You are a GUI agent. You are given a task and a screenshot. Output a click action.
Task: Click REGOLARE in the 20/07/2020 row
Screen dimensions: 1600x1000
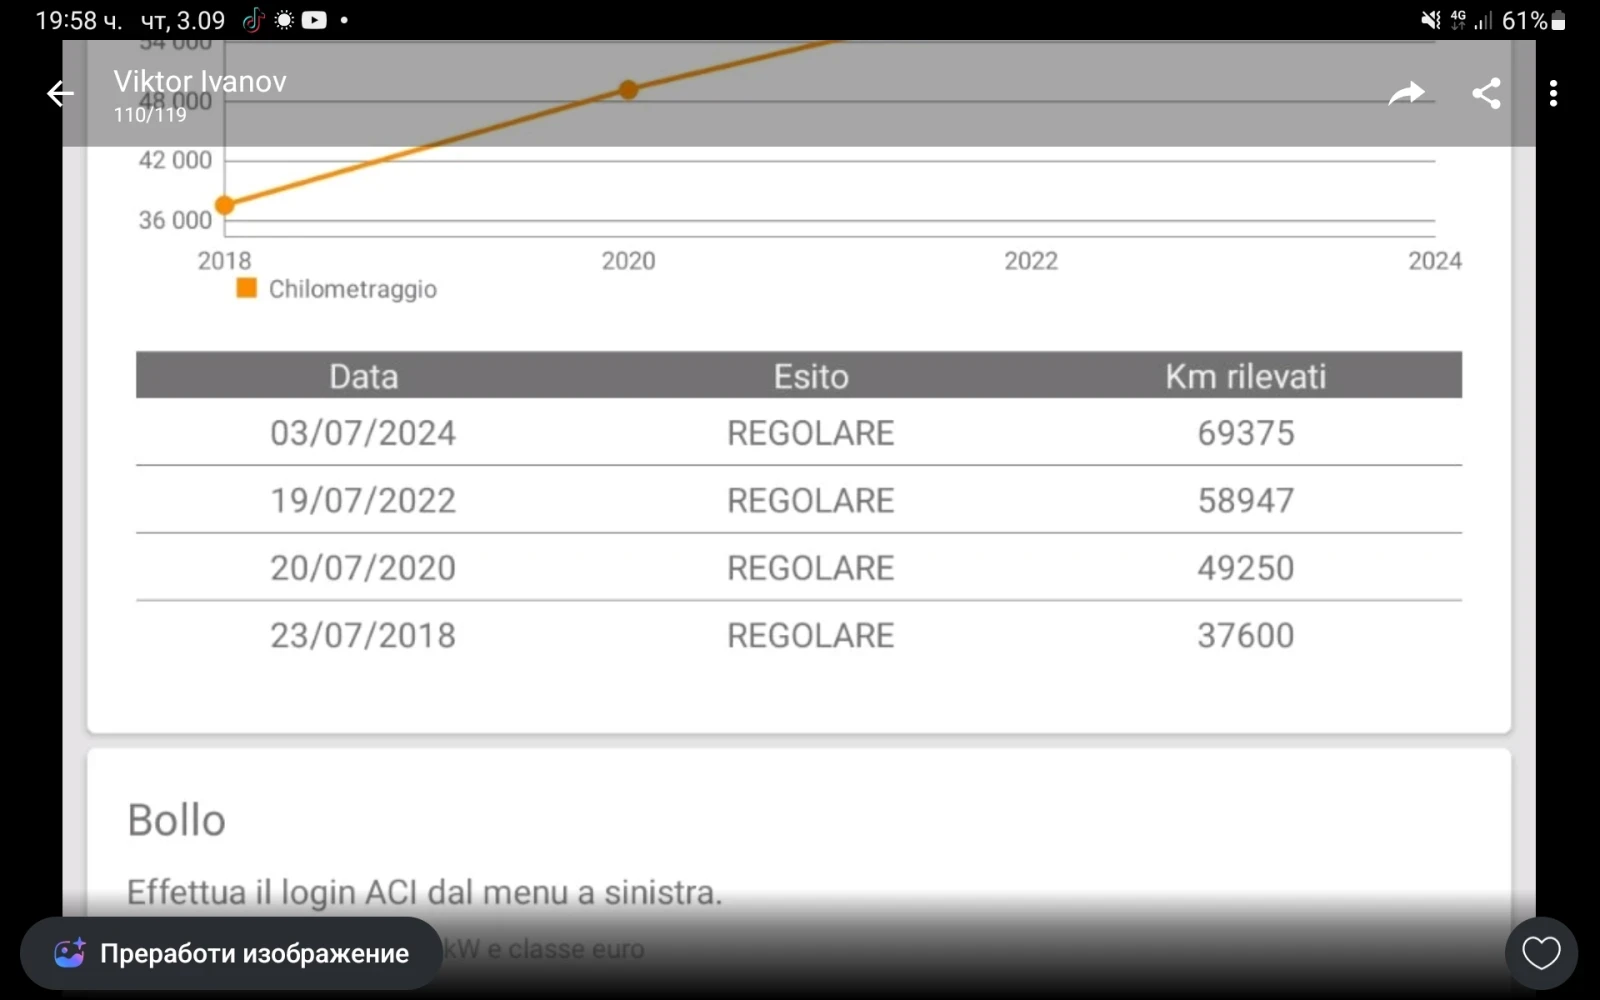[x=811, y=568]
